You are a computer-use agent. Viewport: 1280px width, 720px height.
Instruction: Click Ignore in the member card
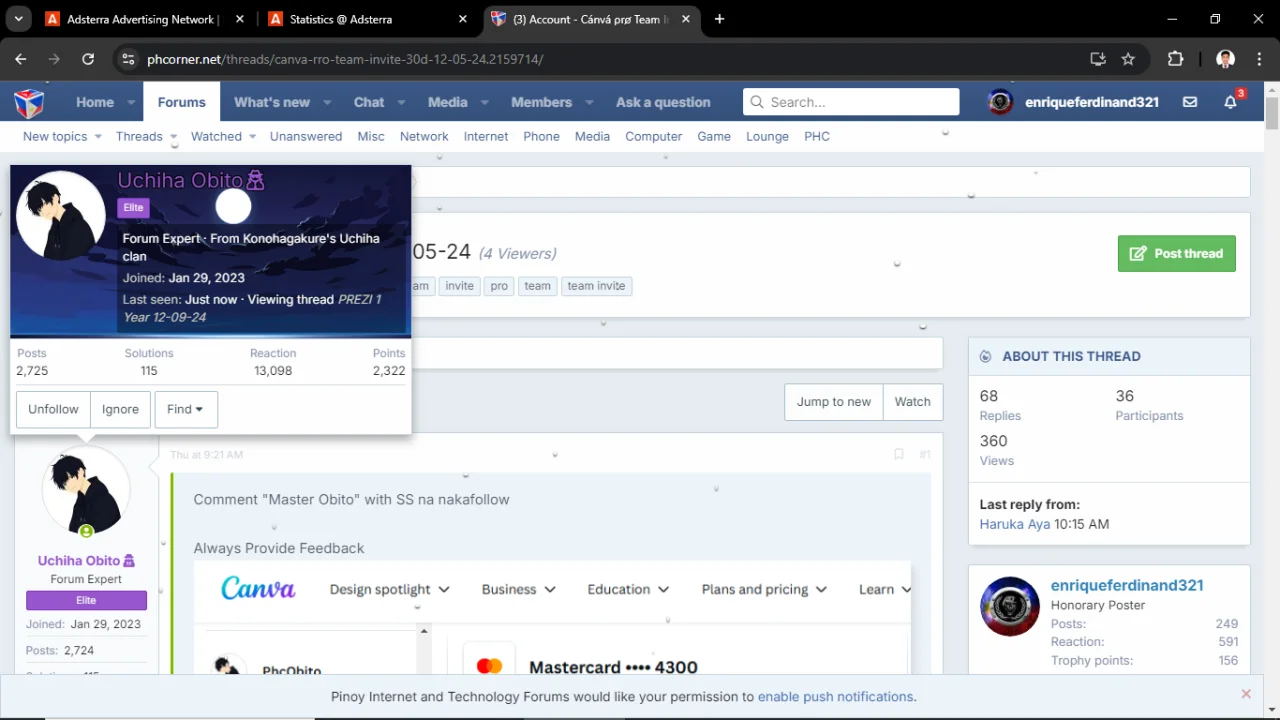pyautogui.click(x=120, y=409)
